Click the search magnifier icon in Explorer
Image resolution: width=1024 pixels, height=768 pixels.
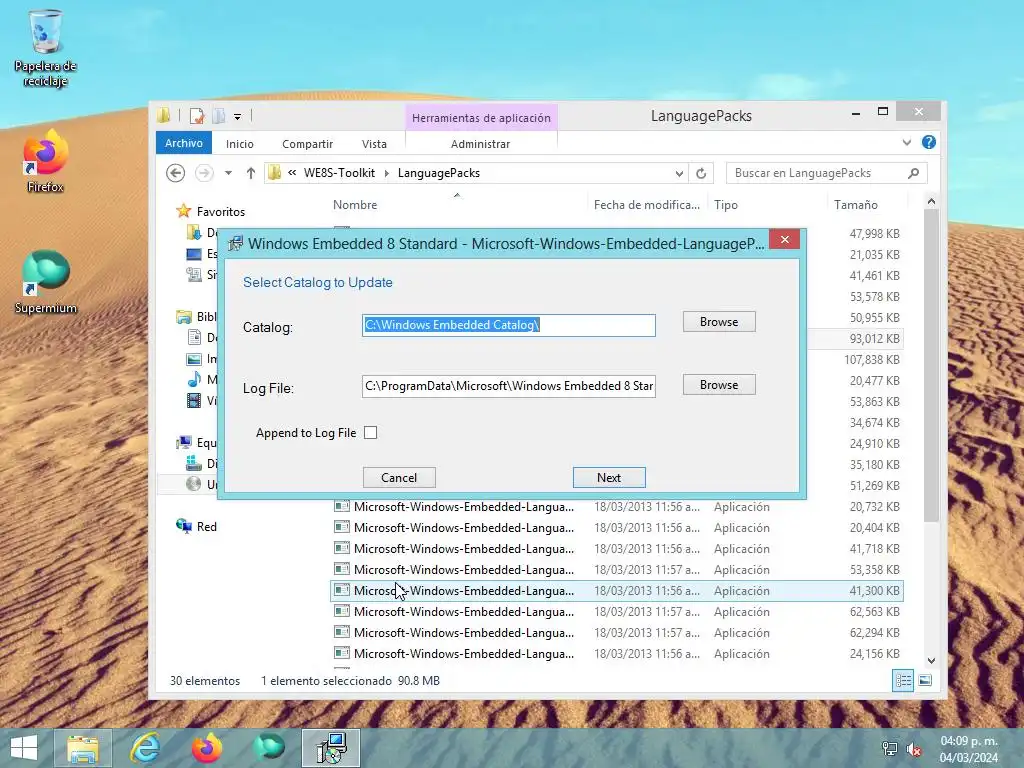tap(913, 173)
